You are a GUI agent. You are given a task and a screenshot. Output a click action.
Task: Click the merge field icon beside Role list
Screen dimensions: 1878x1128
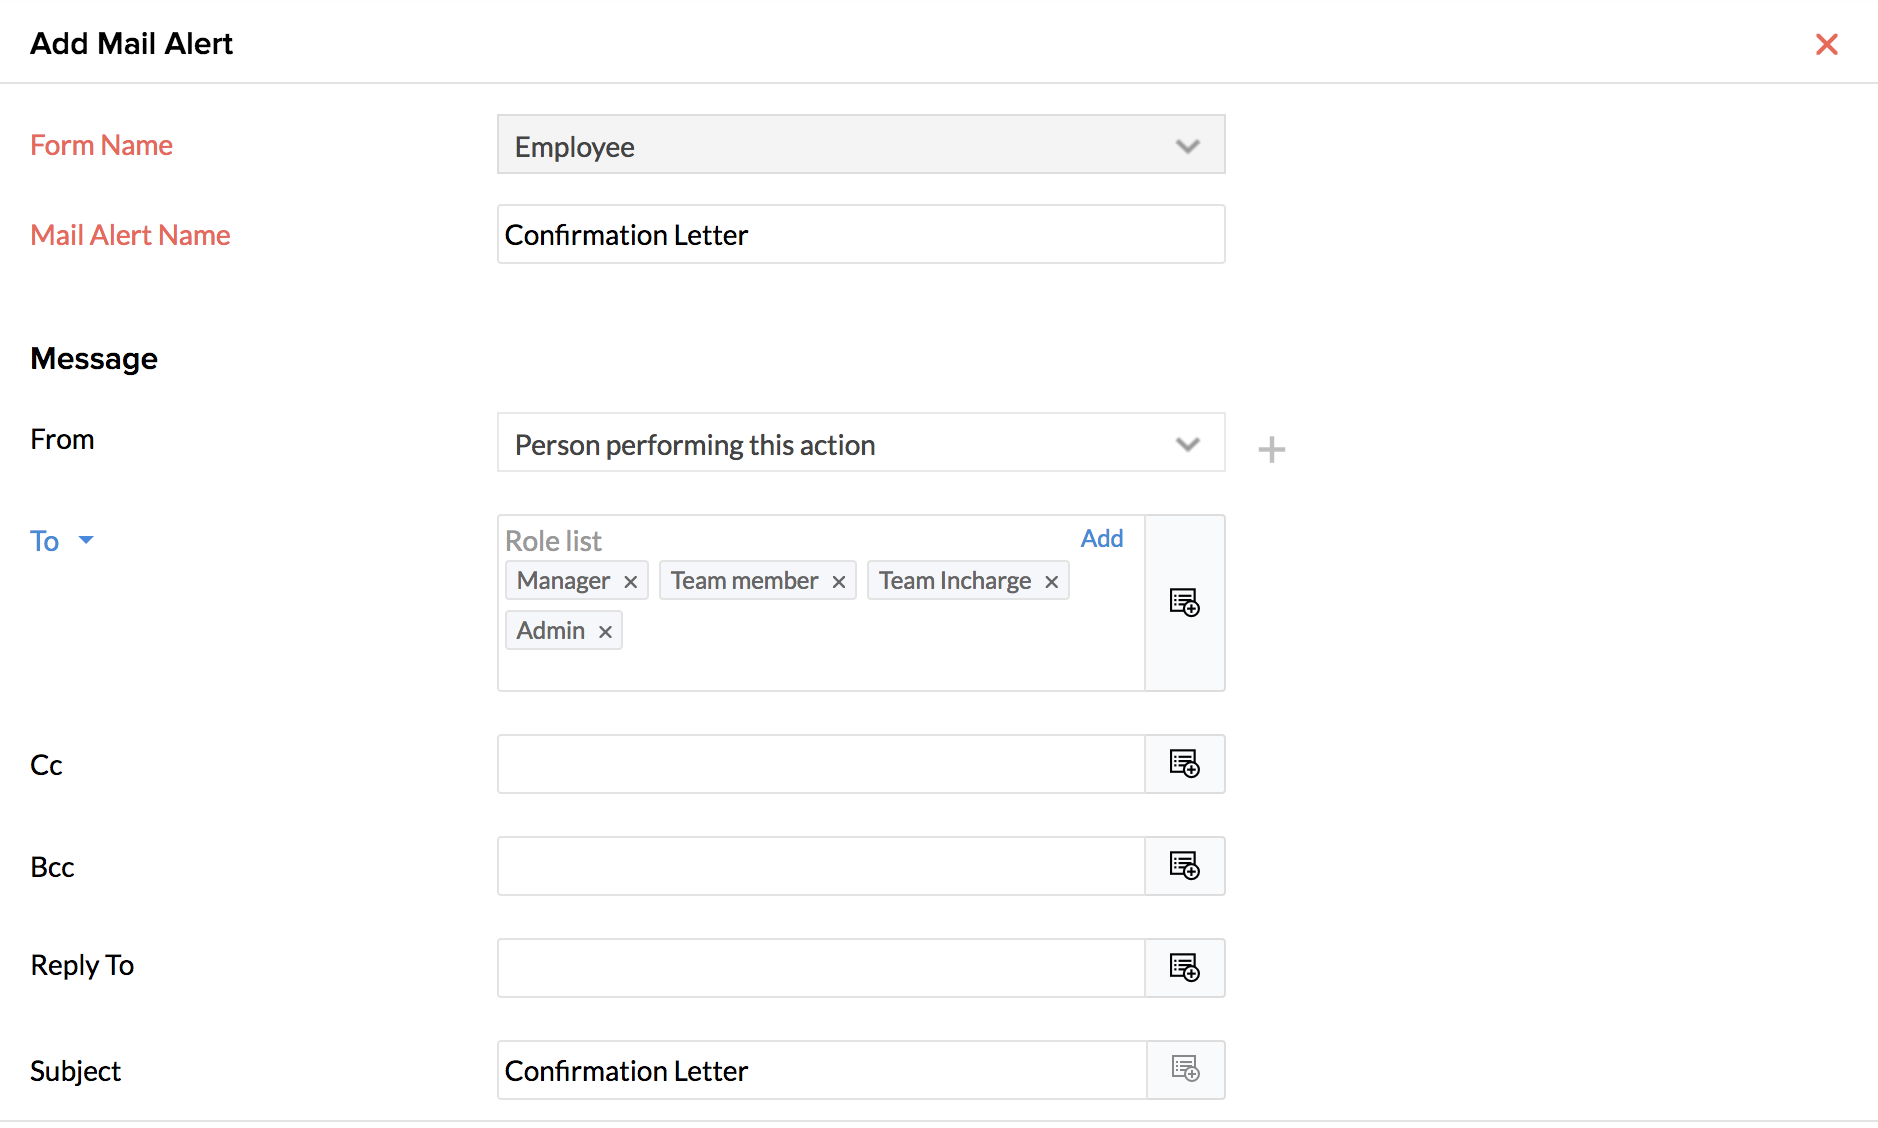tap(1185, 603)
